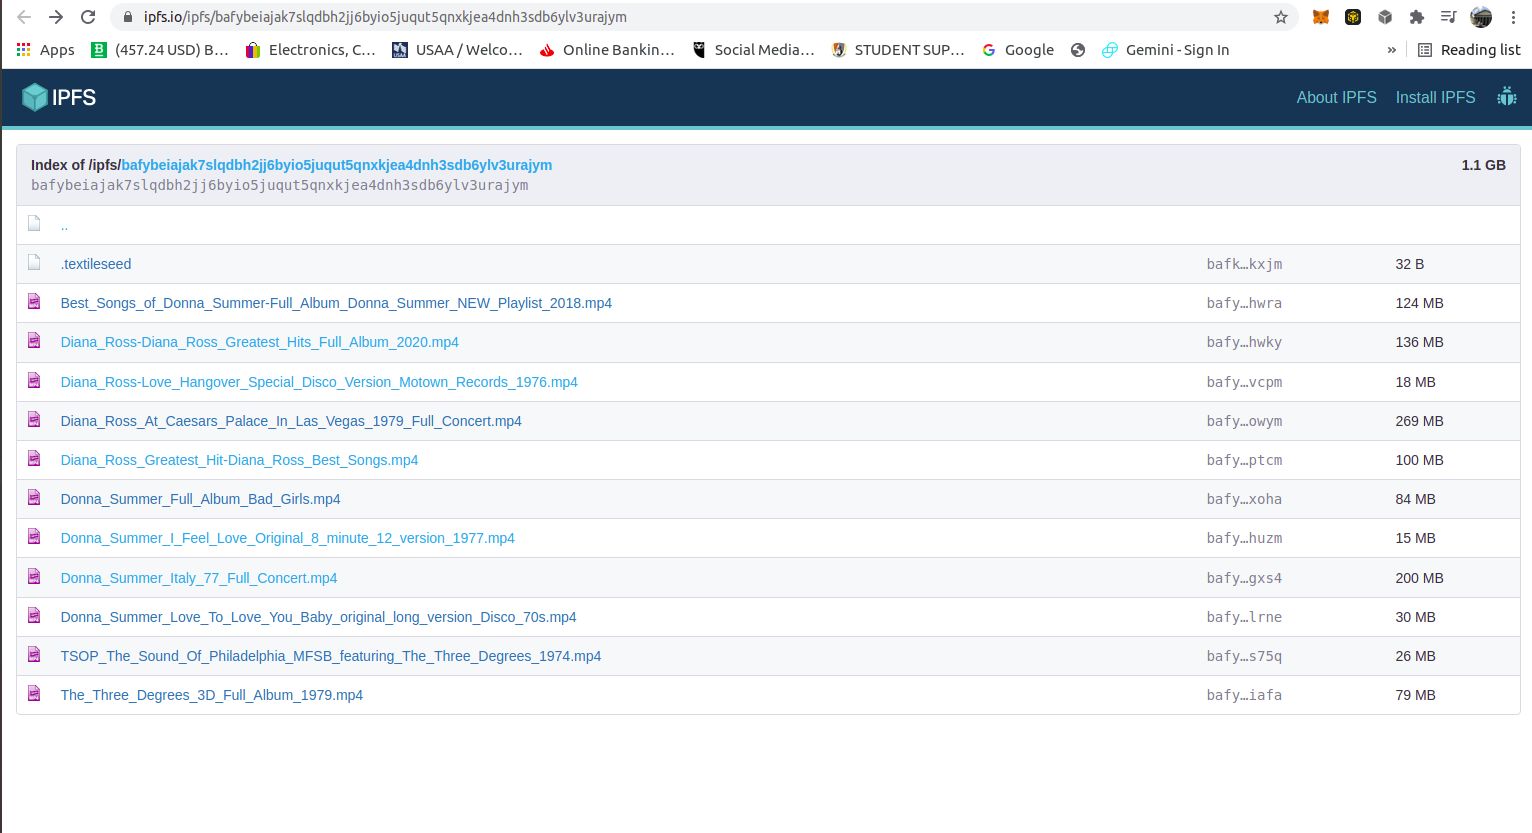Open the Gemini - Sign In bookmark
Viewport: 1532px width, 833px height.
click(x=1166, y=50)
